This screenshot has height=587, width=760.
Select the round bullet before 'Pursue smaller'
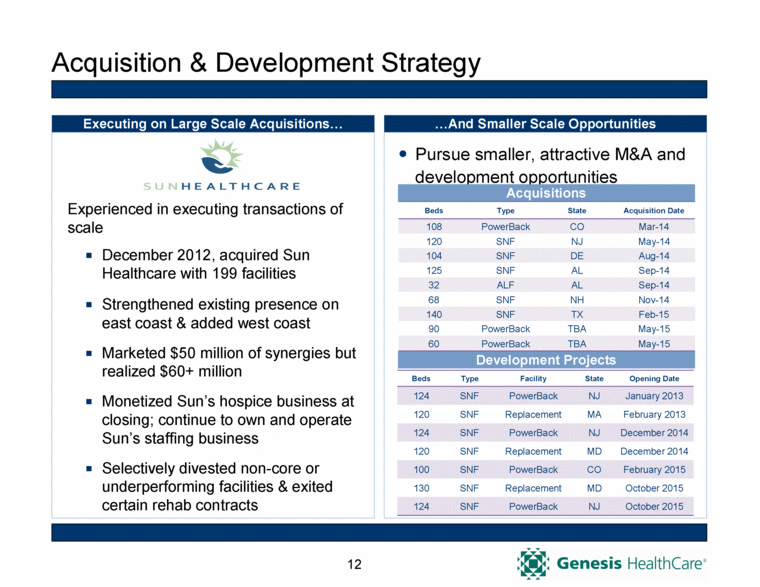pos(402,156)
